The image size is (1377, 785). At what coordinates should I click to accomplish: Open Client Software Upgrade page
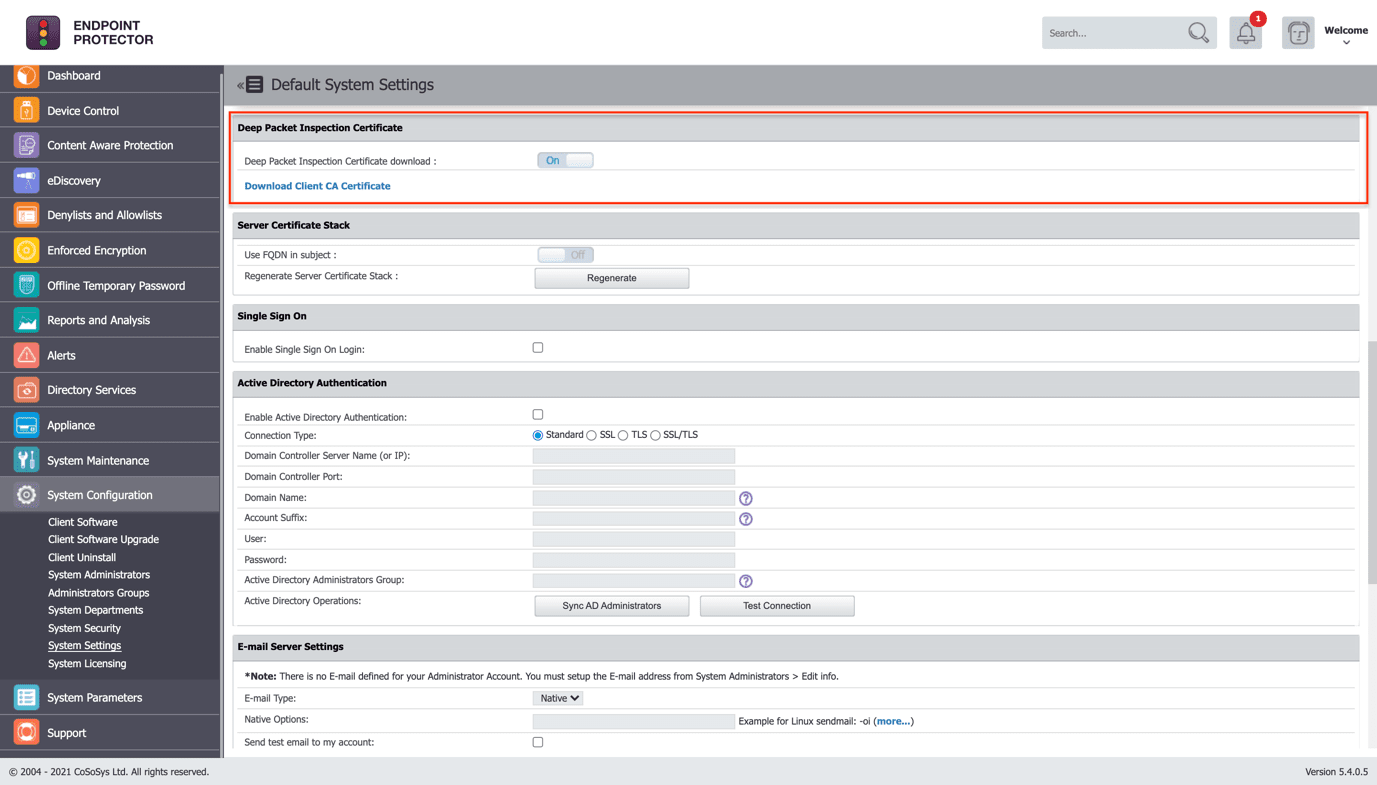[103, 539]
